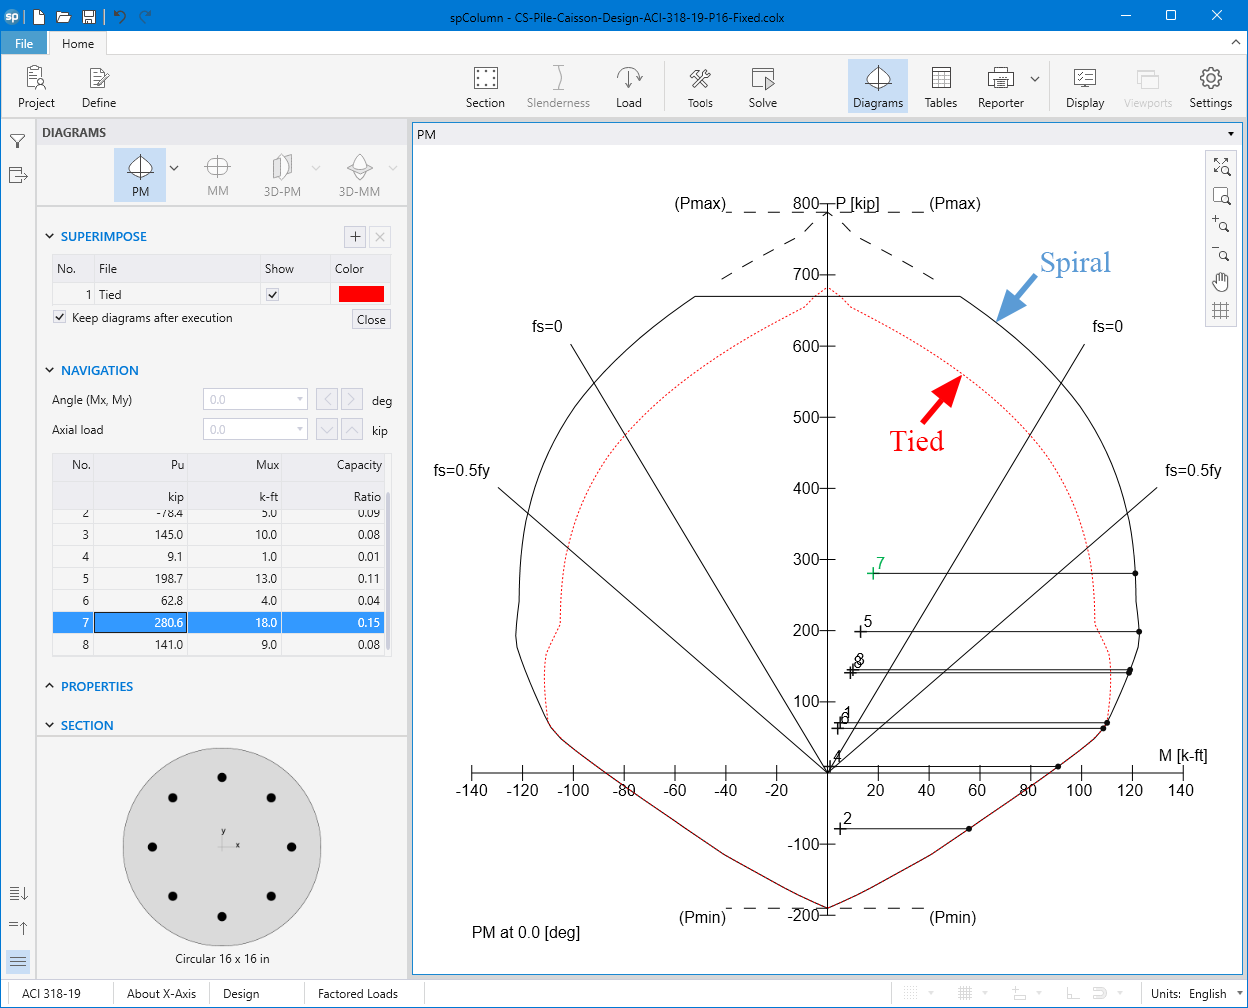Switch to the Home ribbon tab
The image size is (1248, 1008).
coord(77,43)
